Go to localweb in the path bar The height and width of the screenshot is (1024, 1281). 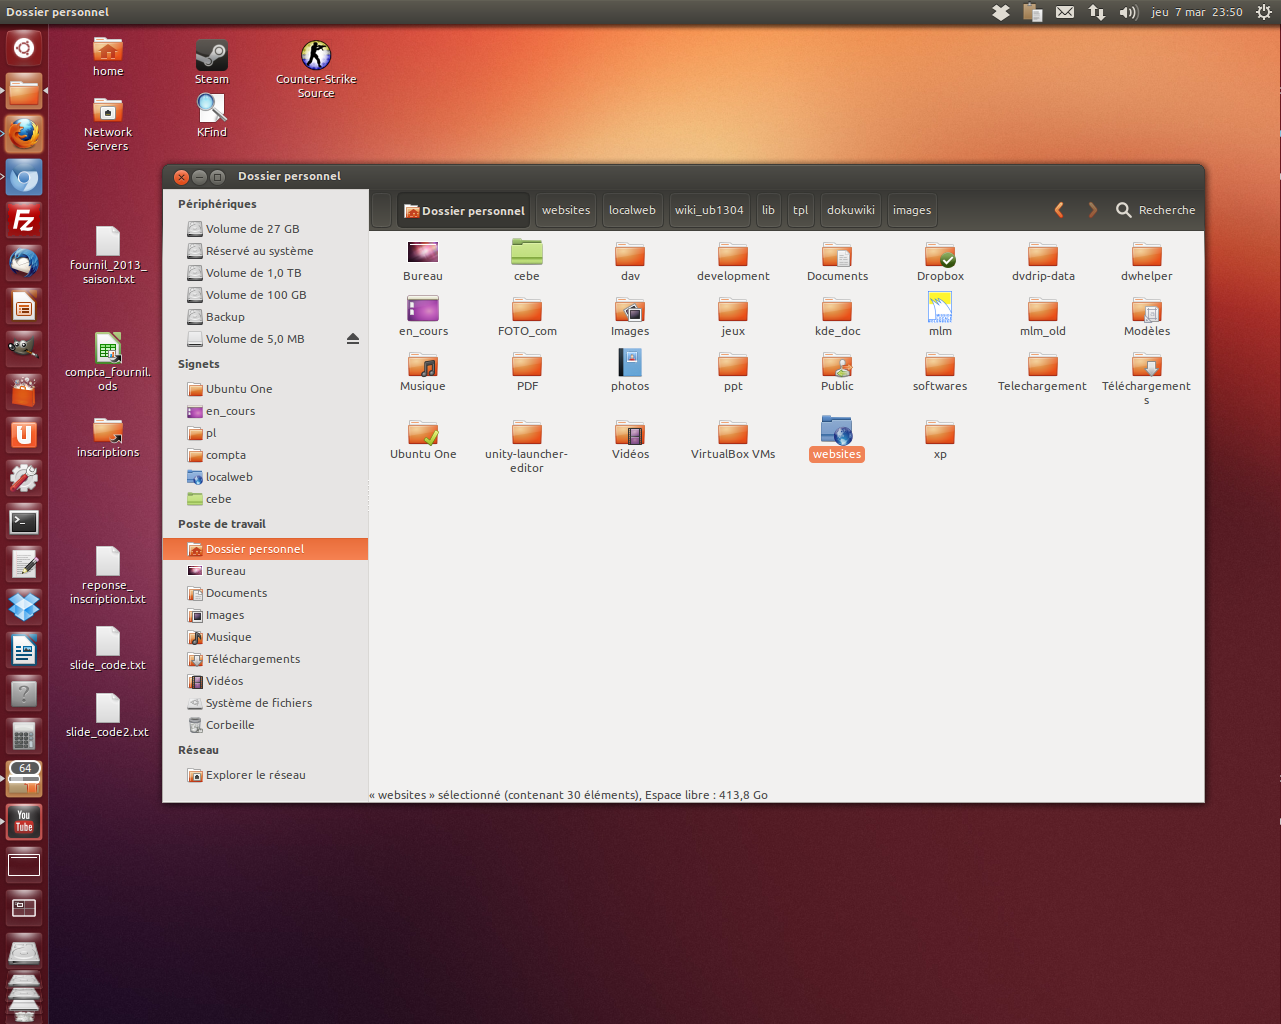632,210
